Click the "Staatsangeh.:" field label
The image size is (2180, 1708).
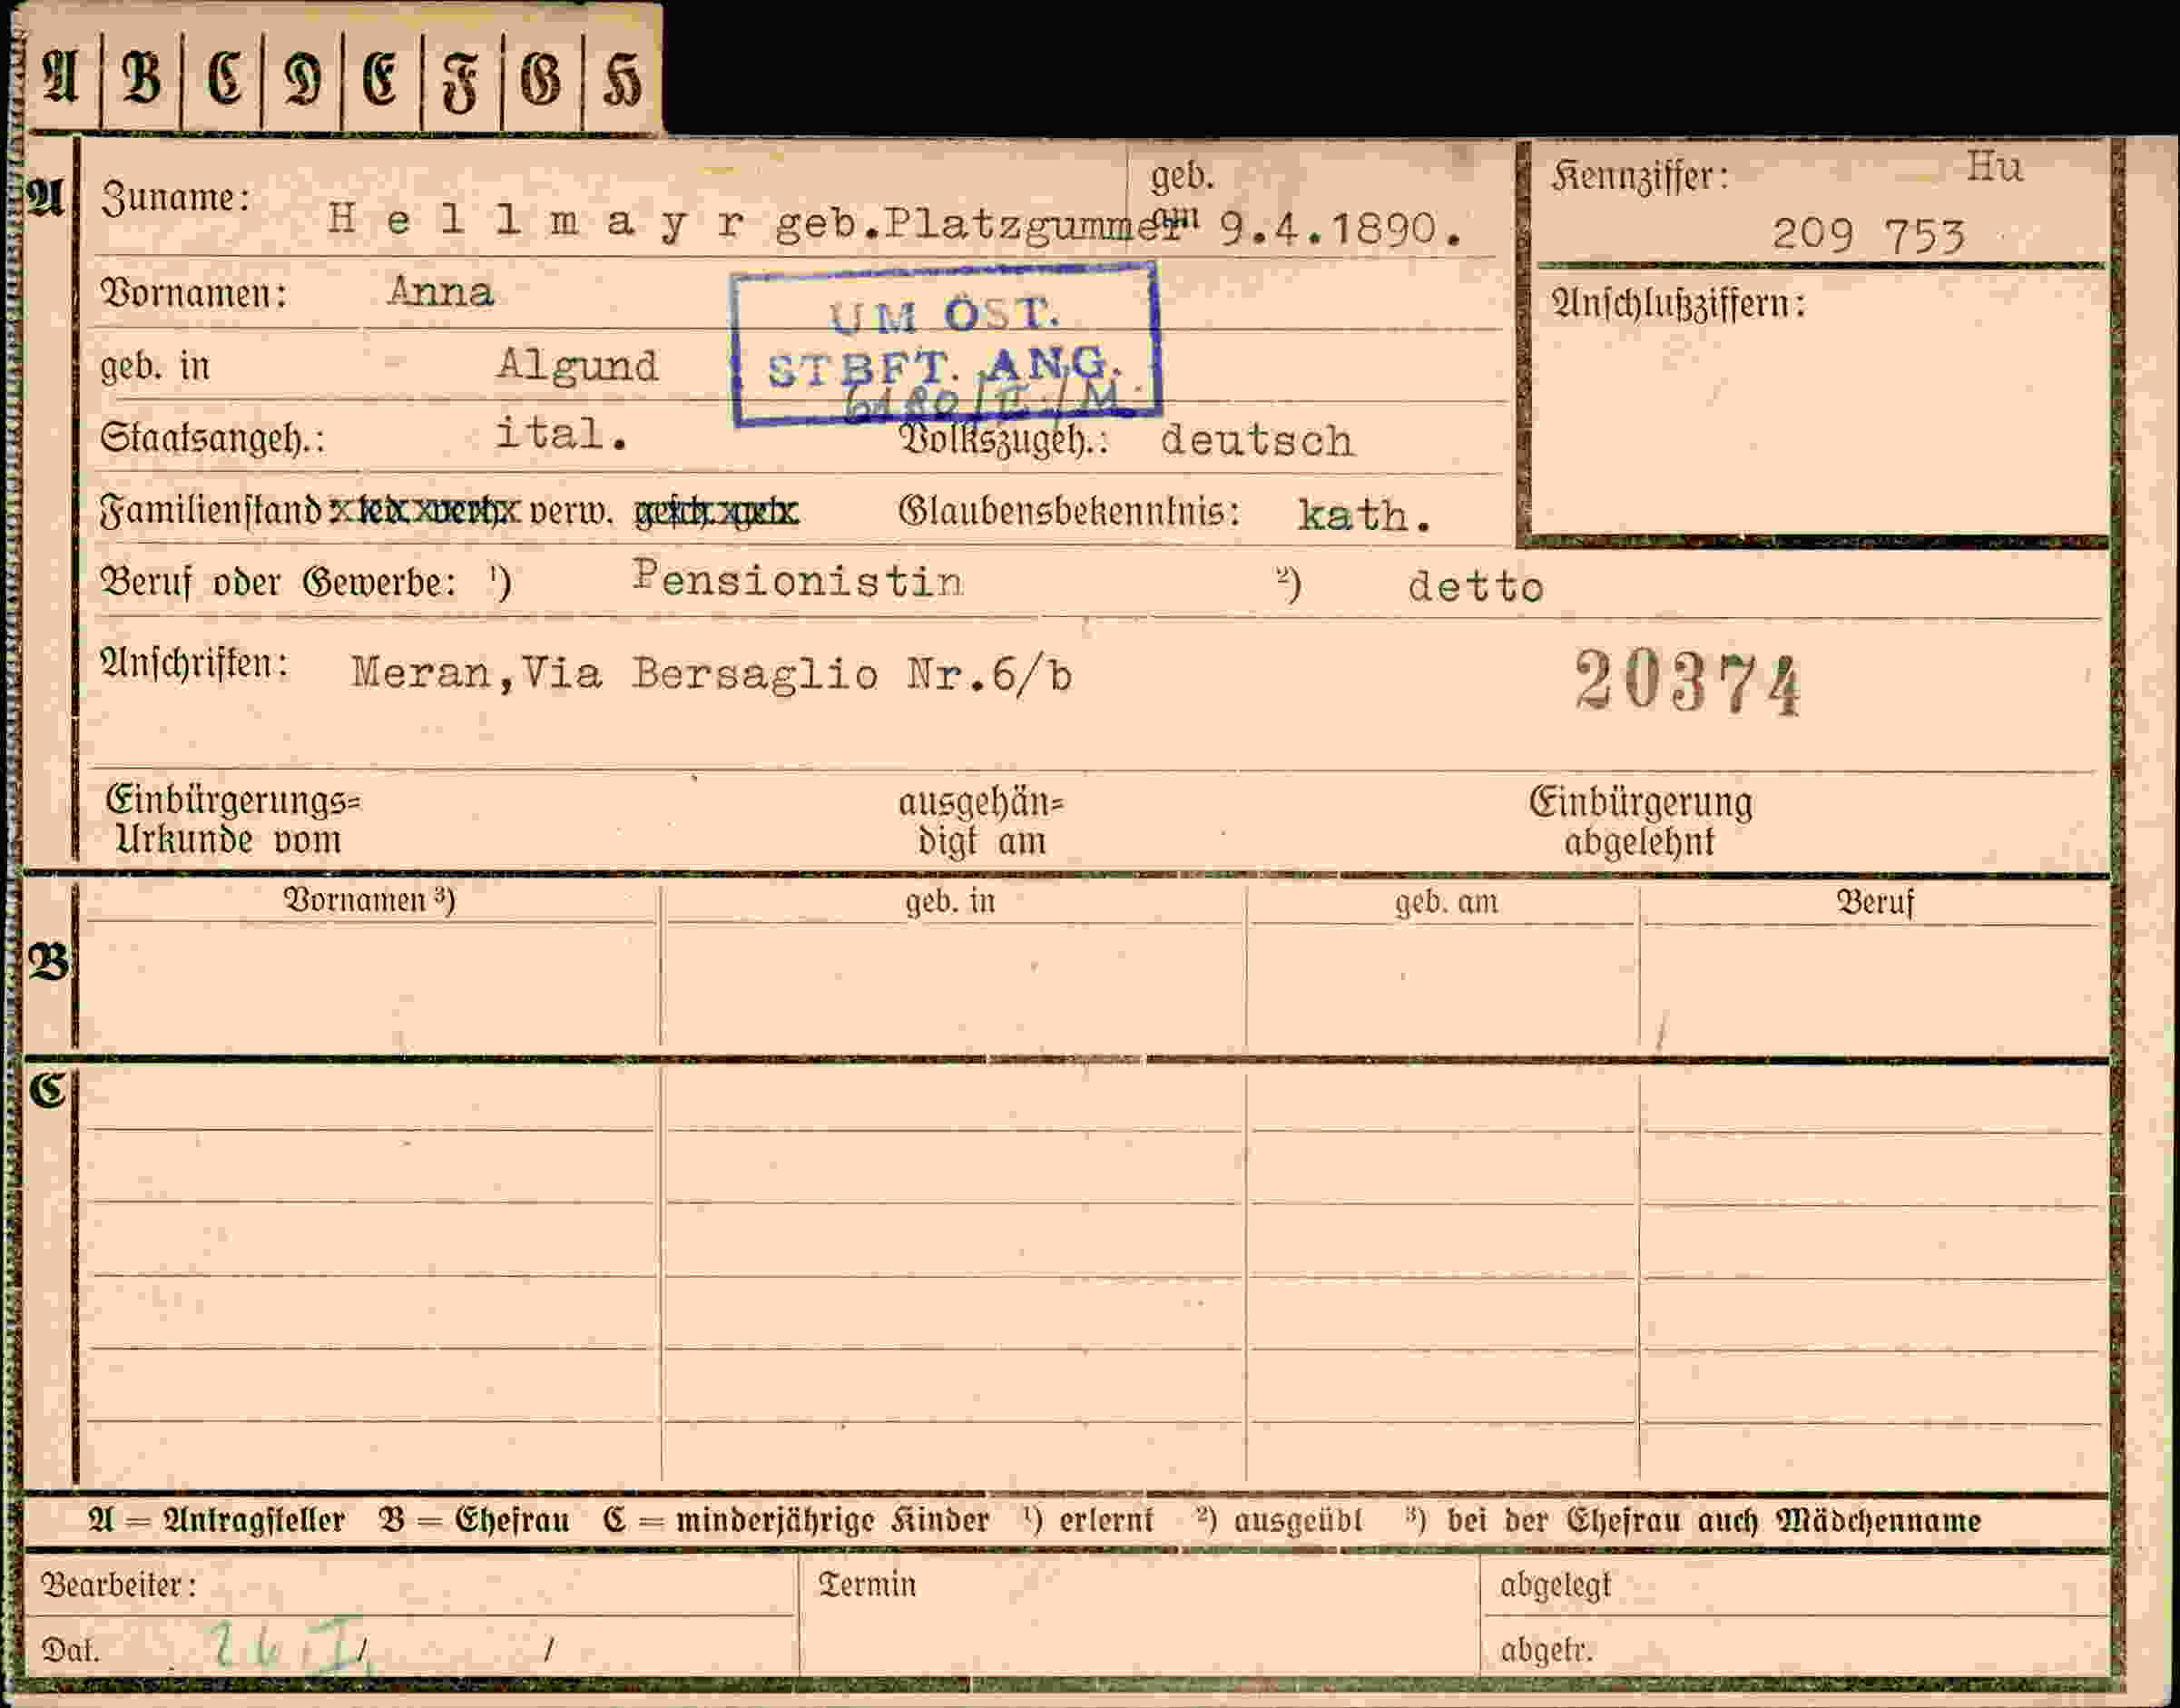tap(212, 438)
